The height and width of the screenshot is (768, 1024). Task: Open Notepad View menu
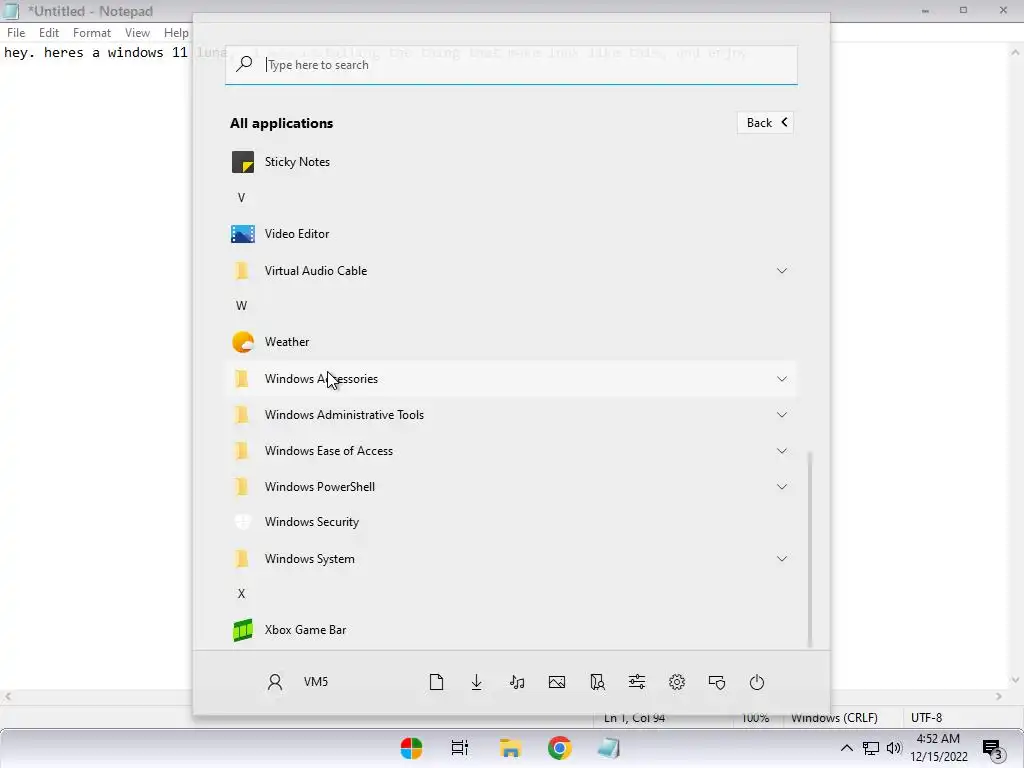137,33
